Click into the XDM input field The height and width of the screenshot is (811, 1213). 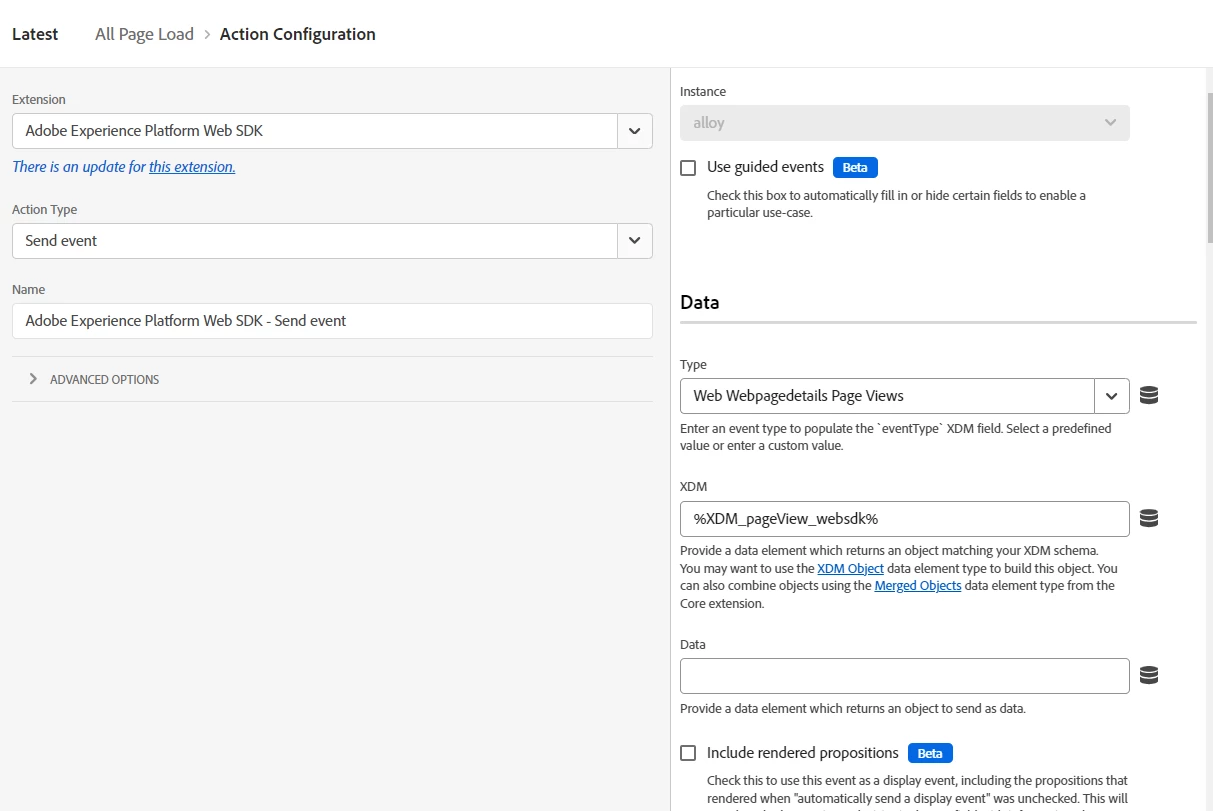pos(905,519)
